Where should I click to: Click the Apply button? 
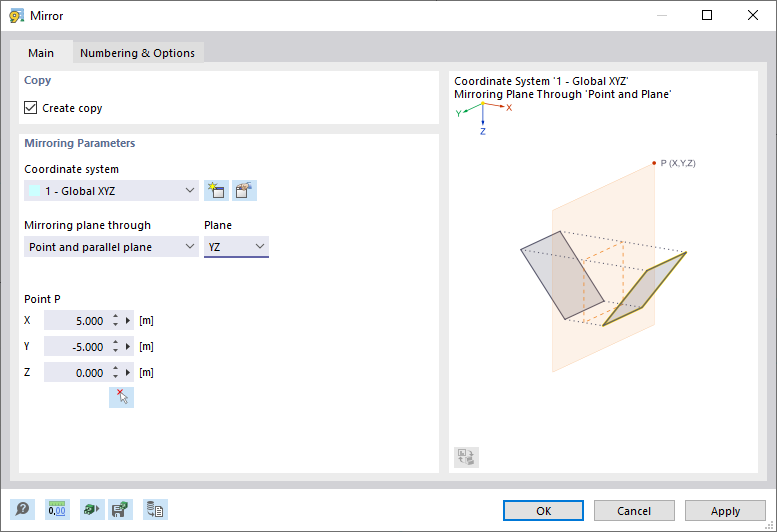tap(725, 511)
